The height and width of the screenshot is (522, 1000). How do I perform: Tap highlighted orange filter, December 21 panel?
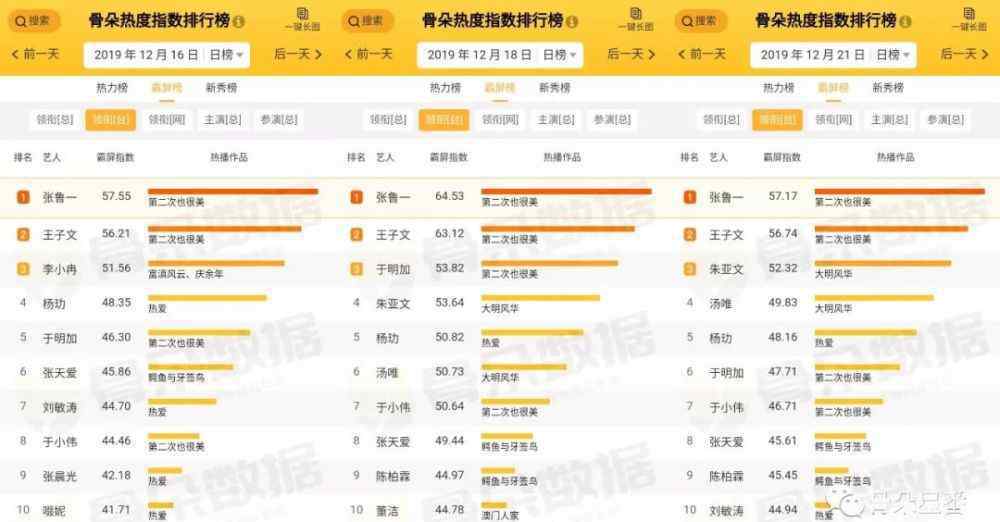777,119
